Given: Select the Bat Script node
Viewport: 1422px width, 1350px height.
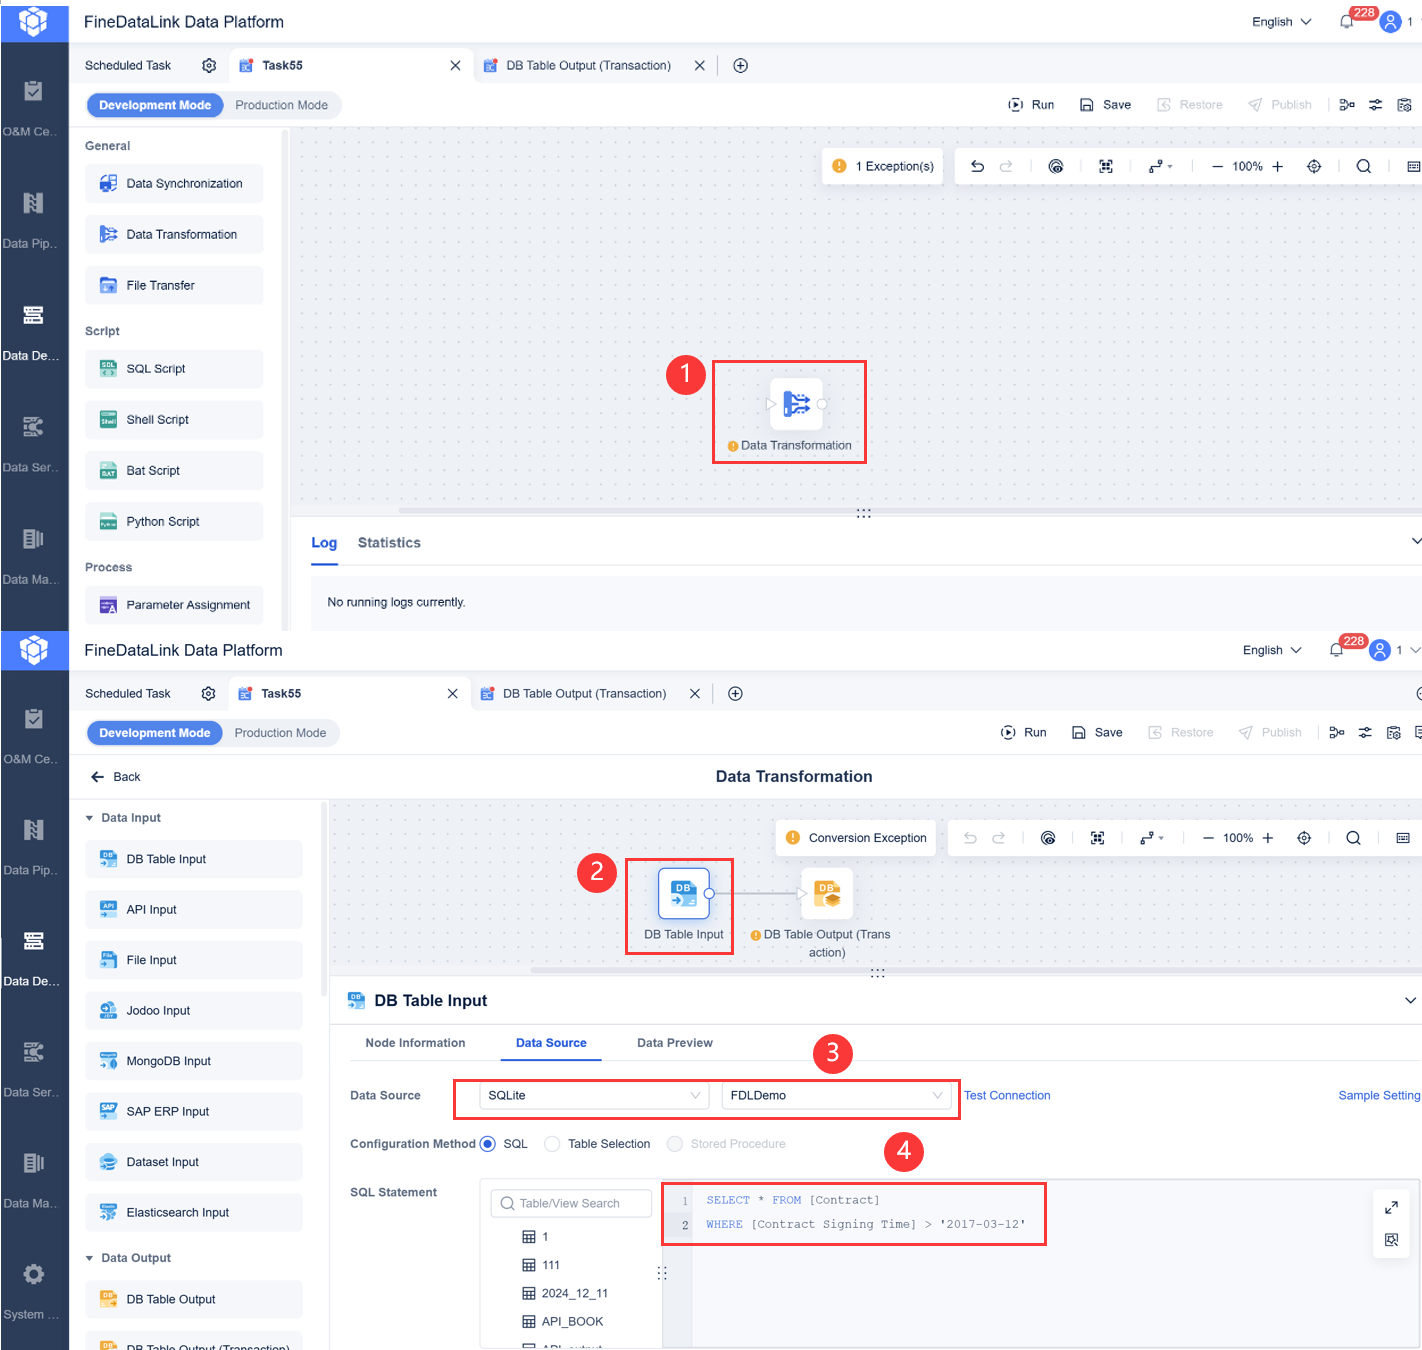Looking at the screenshot, I should pos(174,471).
